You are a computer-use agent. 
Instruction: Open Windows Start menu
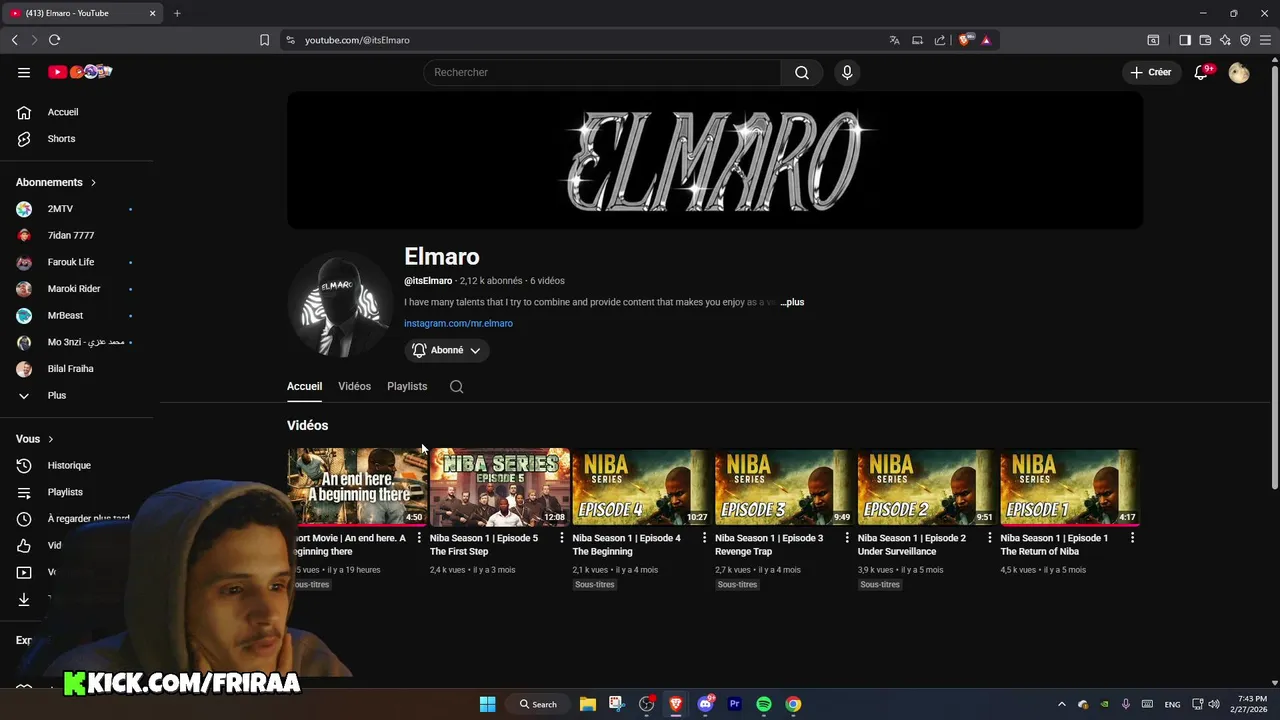(488, 704)
